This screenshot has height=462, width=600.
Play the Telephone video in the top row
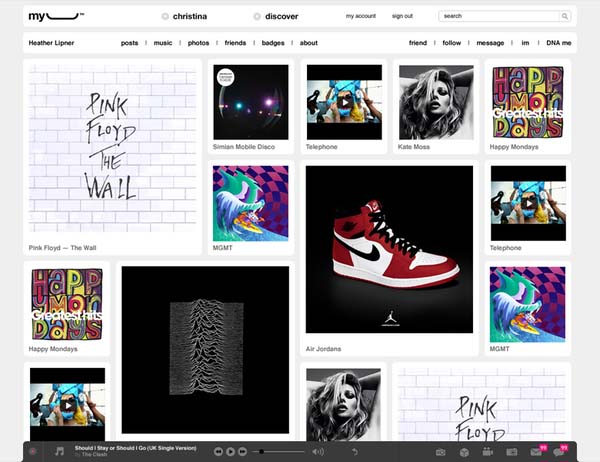click(x=345, y=102)
